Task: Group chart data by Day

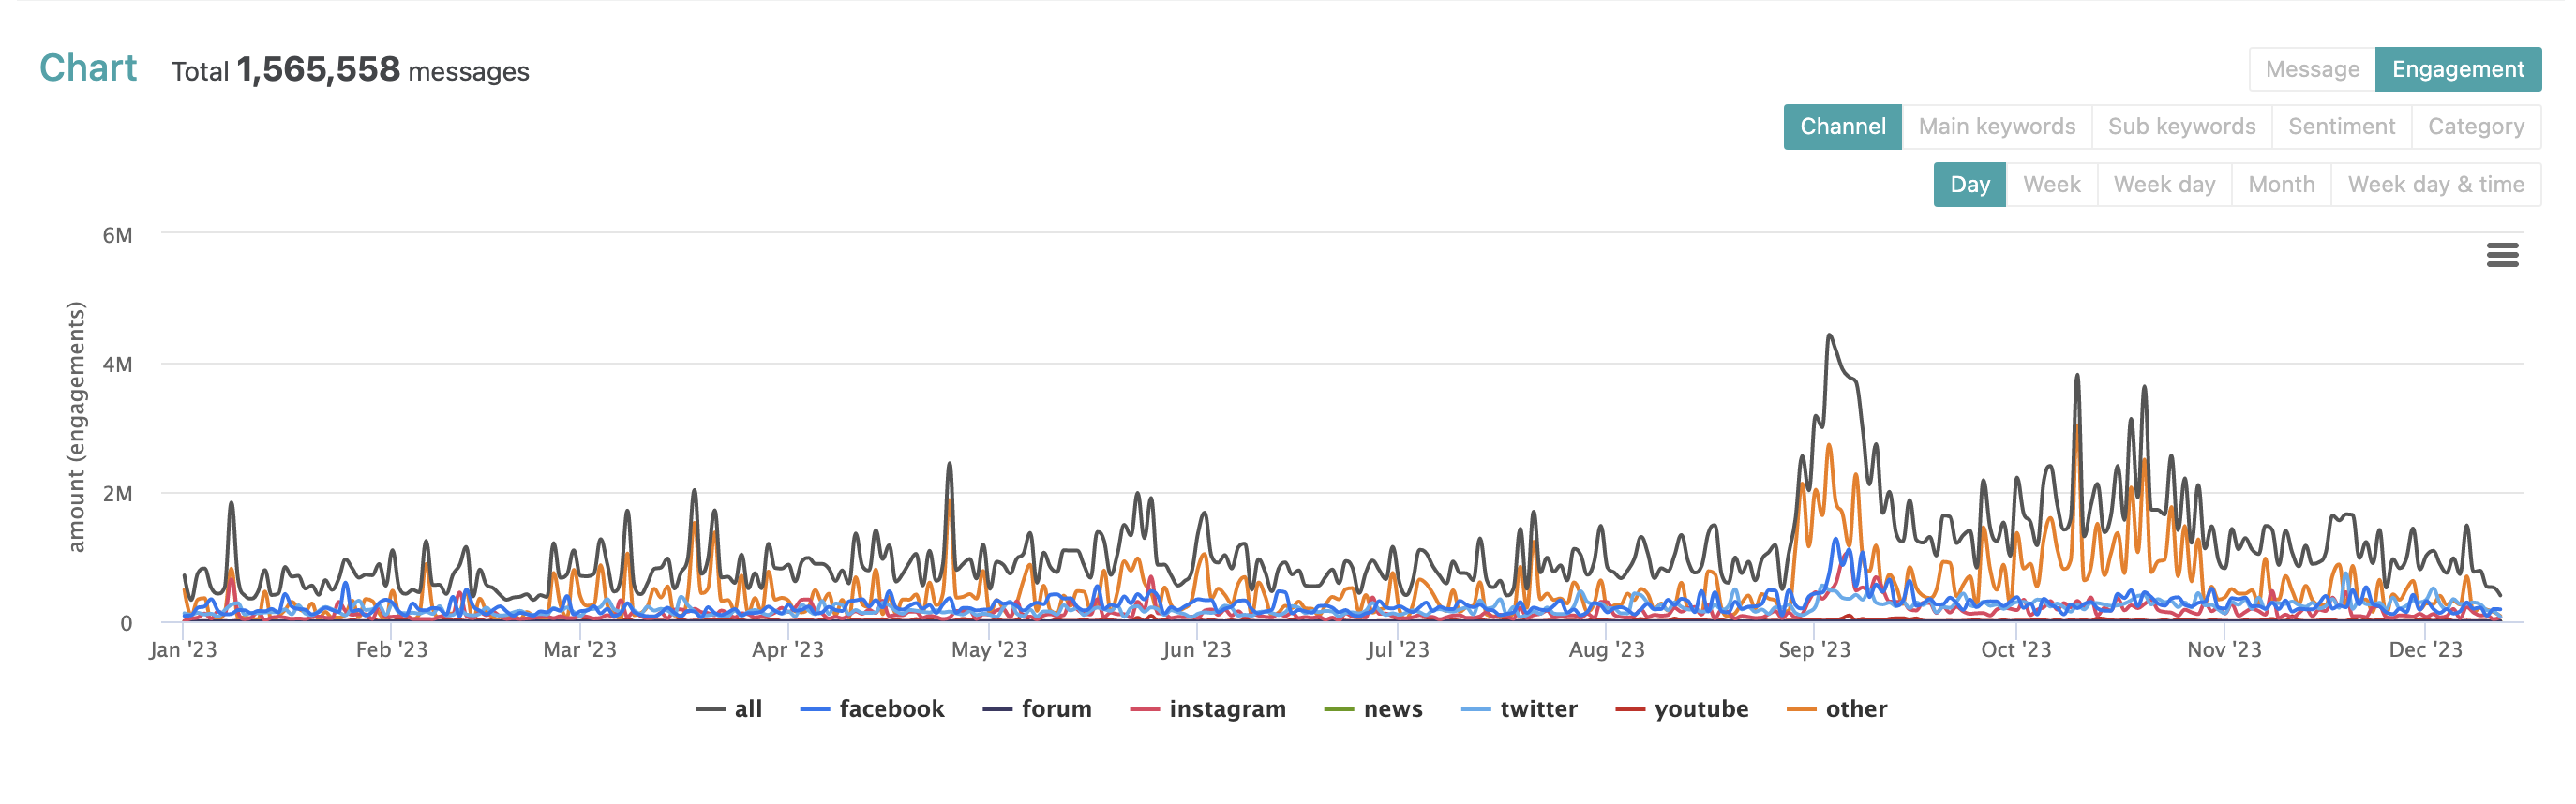Action: pos(1969,184)
